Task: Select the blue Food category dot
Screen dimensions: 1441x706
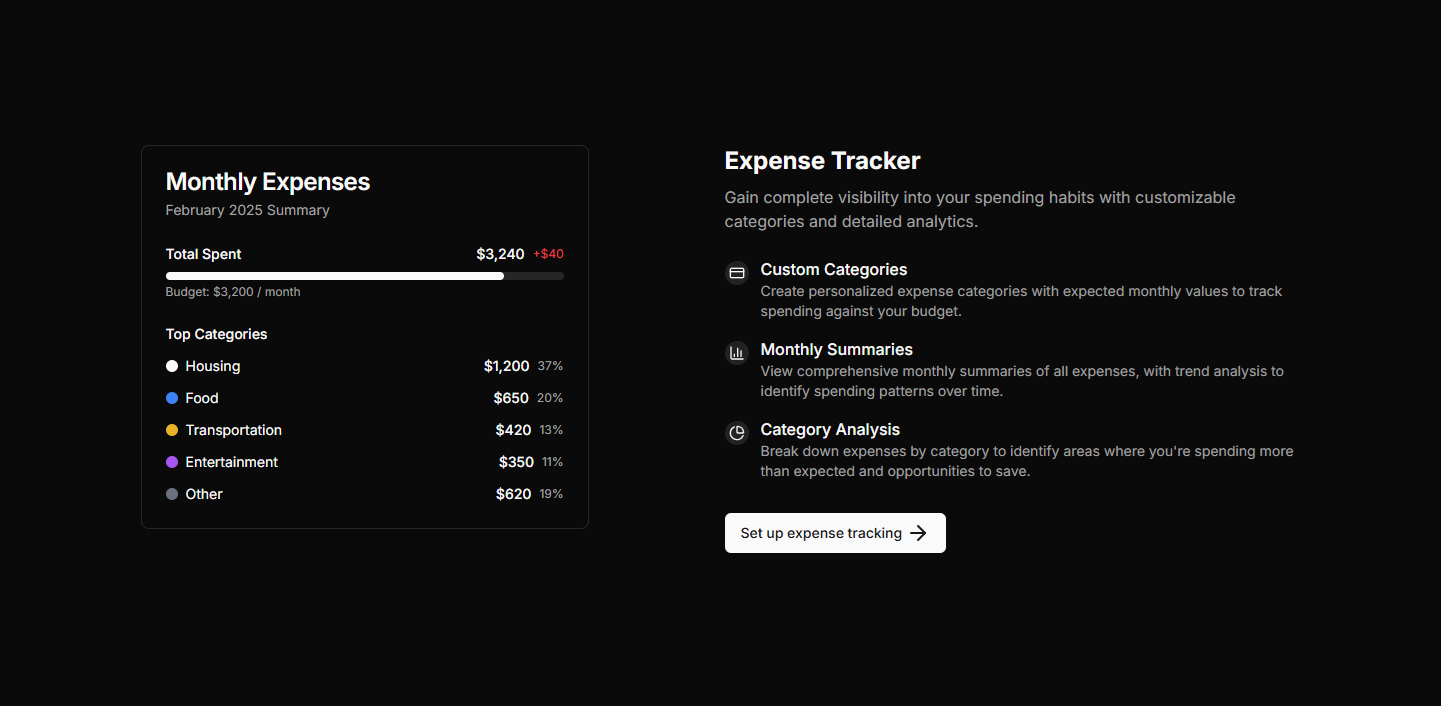Action: (172, 398)
